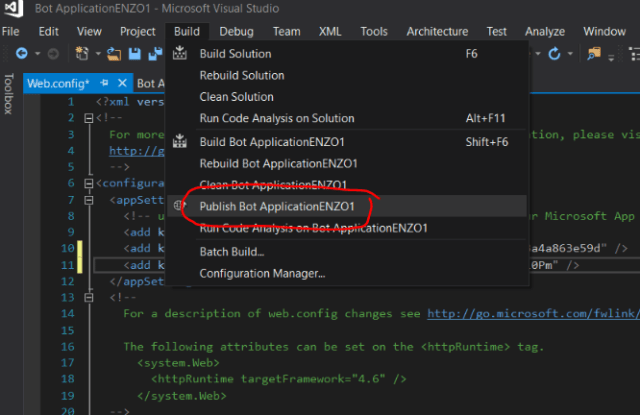
Task: Click the Build Bot ApplicationENZO1 menu icon
Action: click(x=180, y=141)
